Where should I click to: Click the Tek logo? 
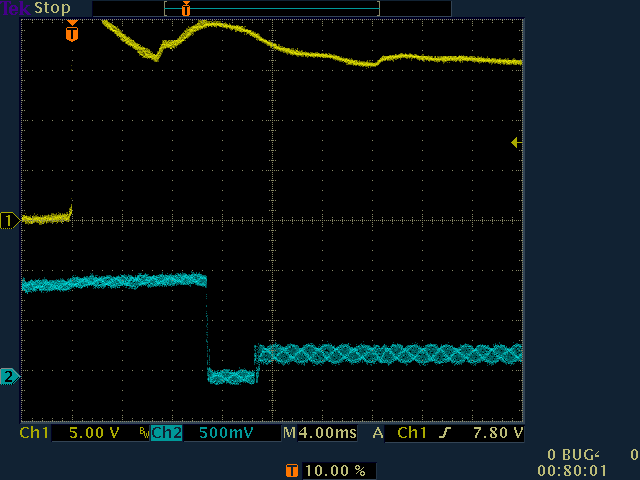pyautogui.click(x=16, y=8)
